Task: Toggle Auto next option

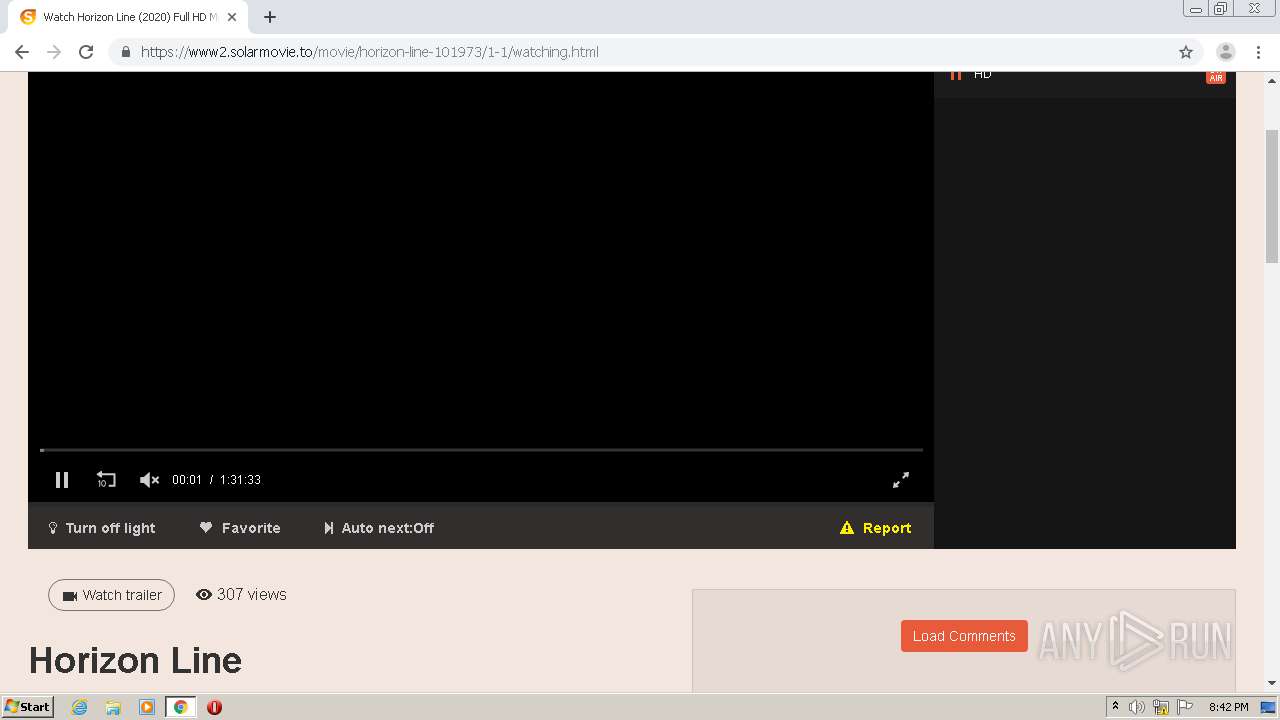Action: pos(379,528)
